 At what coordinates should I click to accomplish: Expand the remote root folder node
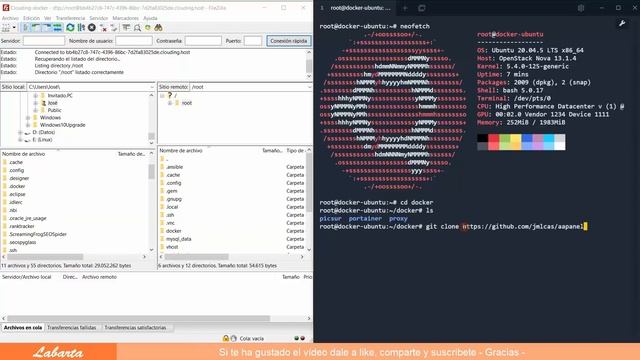pyautogui.click(x=170, y=103)
